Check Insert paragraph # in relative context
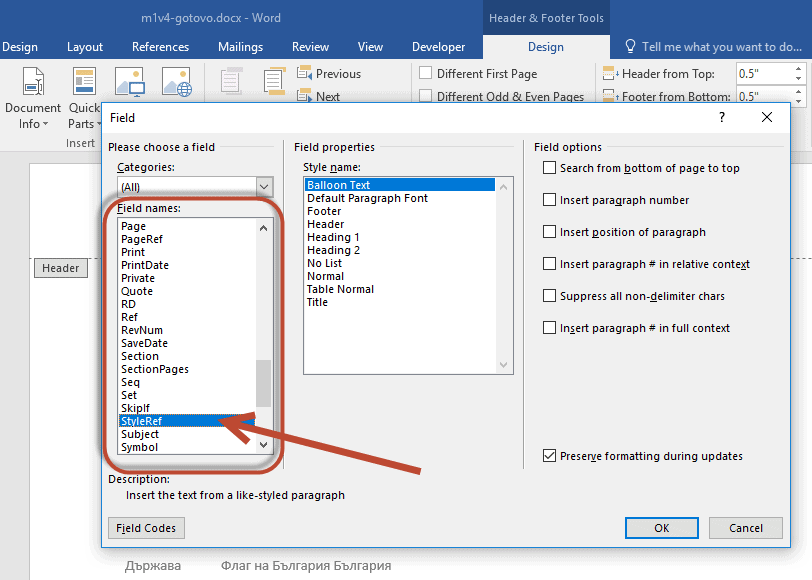The height and width of the screenshot is (580, 812). [x=549, y=264]
